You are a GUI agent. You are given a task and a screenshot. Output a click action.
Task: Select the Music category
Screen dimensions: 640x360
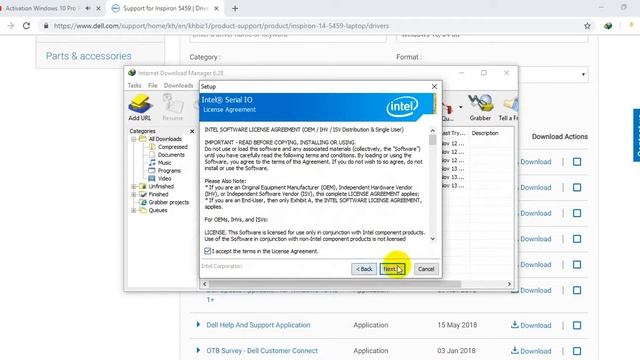164,162
